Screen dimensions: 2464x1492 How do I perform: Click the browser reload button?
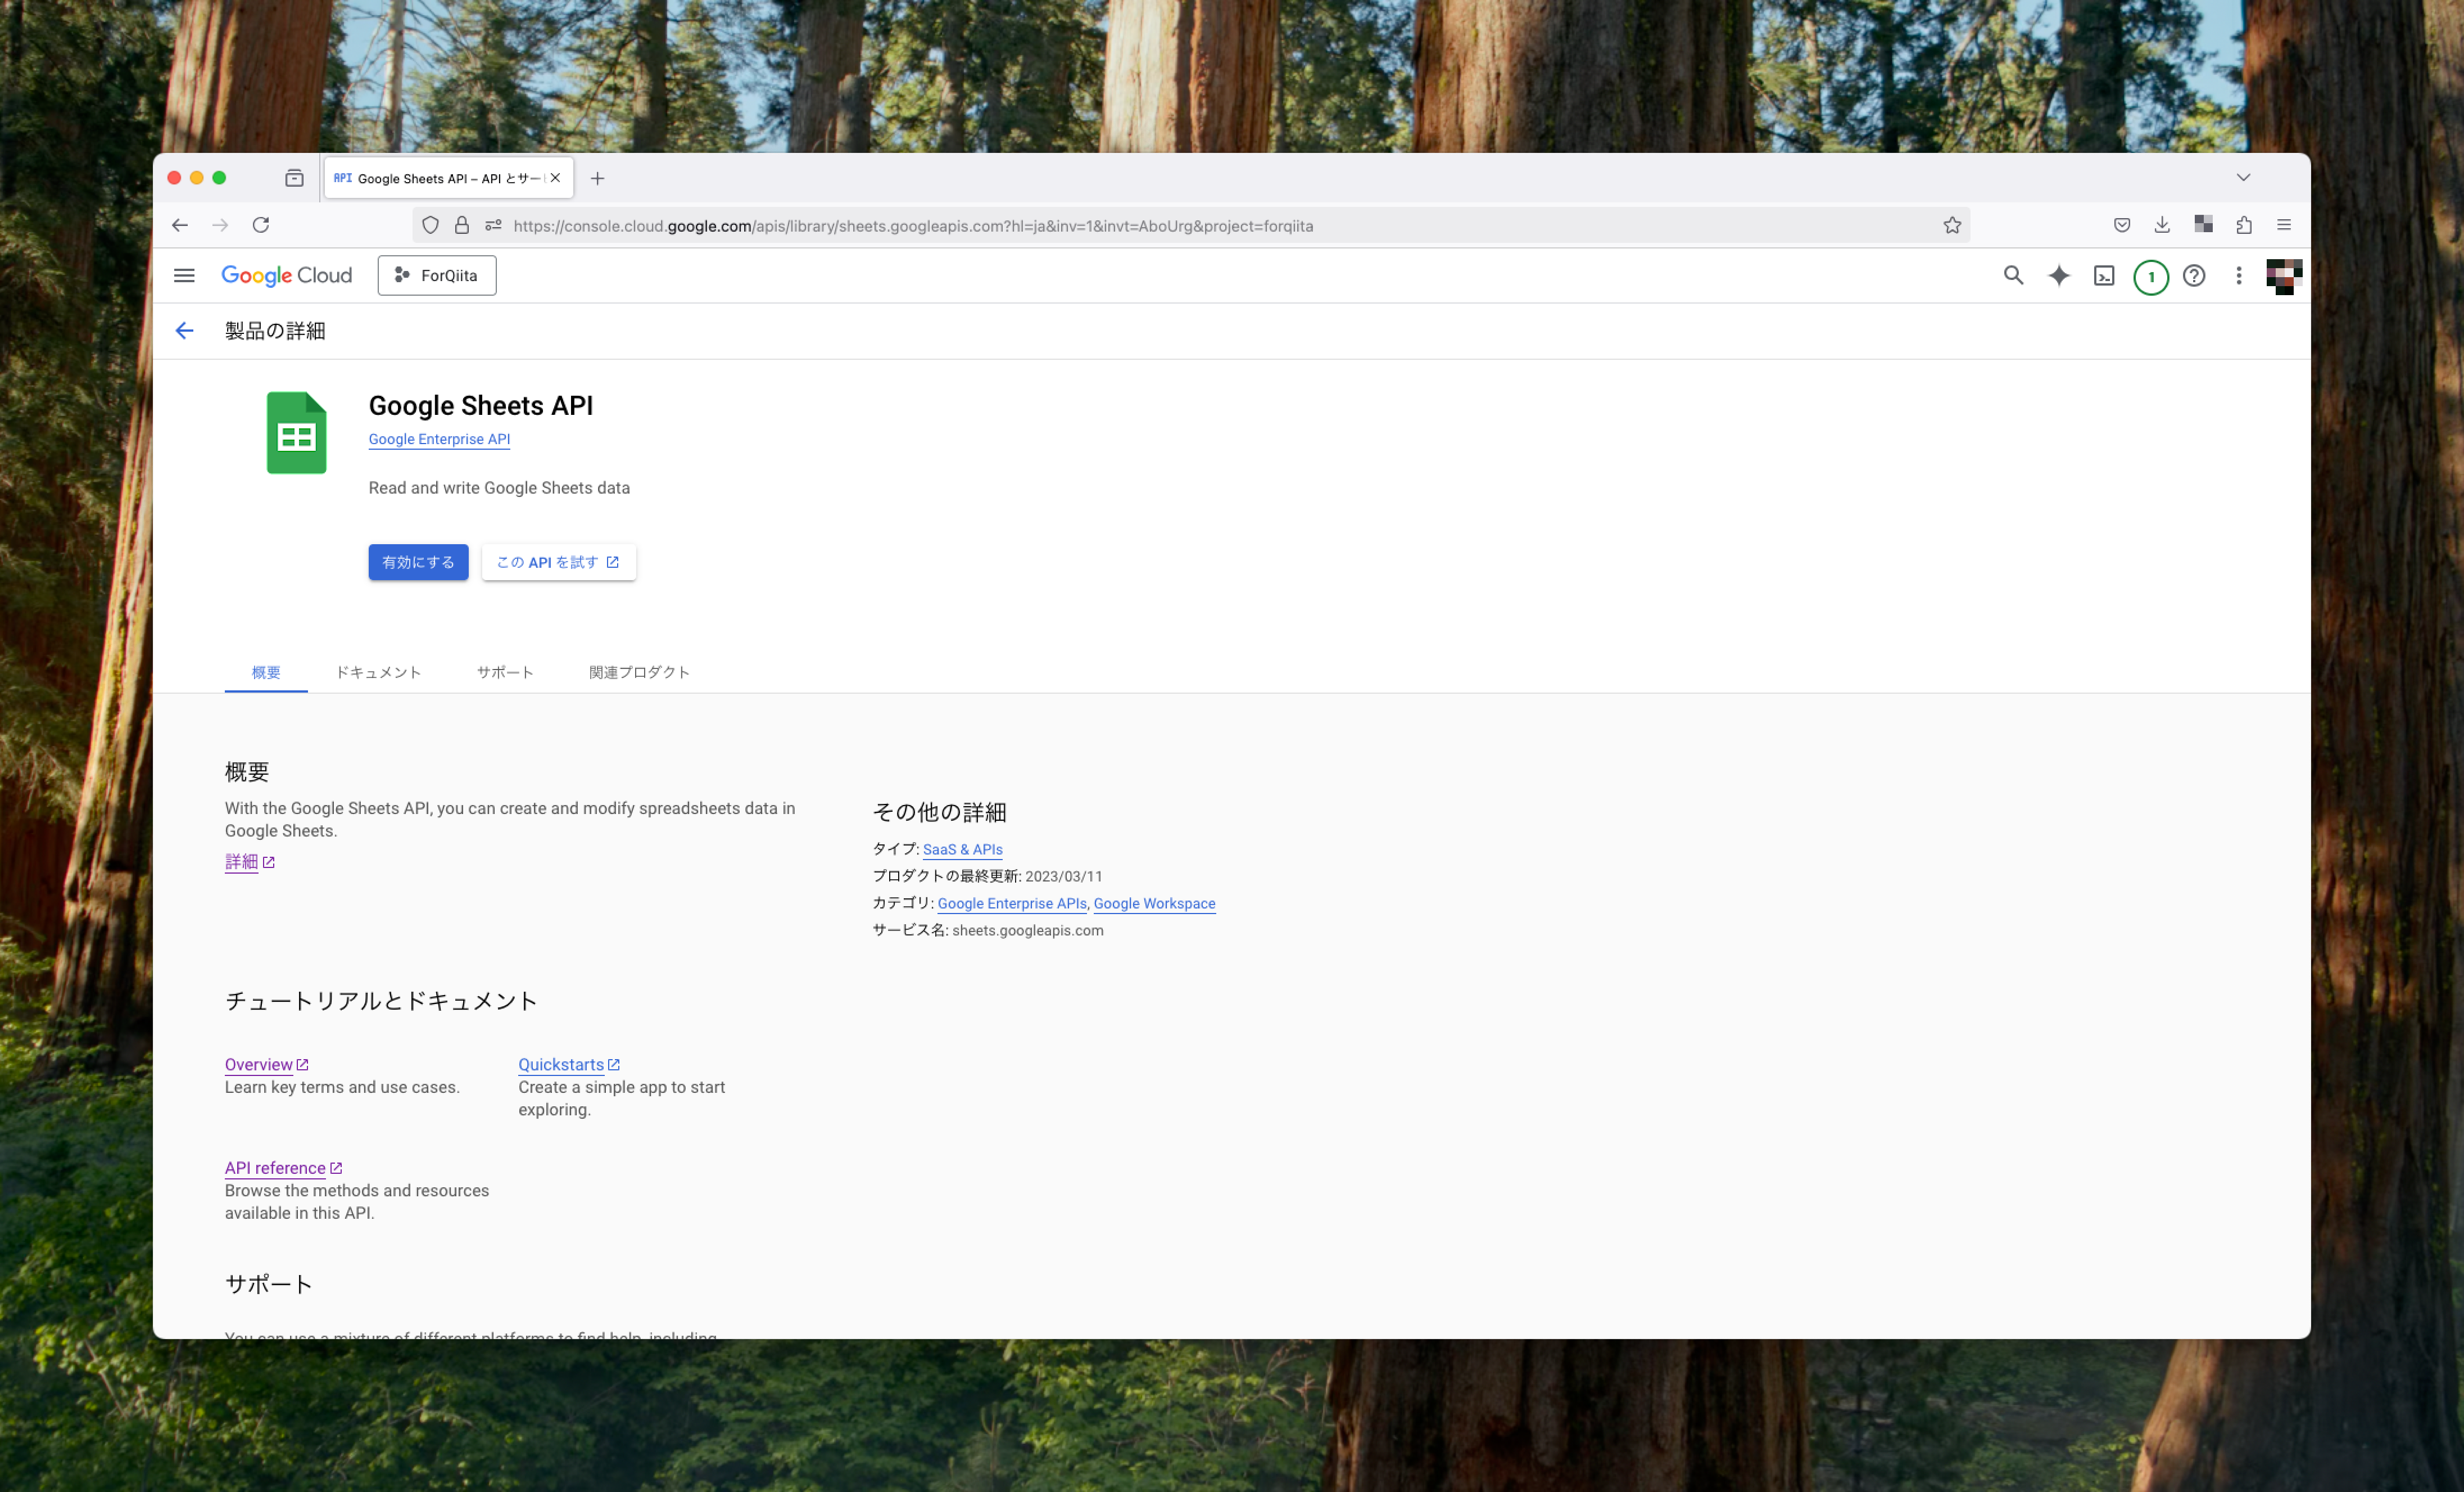pos(261,225)
